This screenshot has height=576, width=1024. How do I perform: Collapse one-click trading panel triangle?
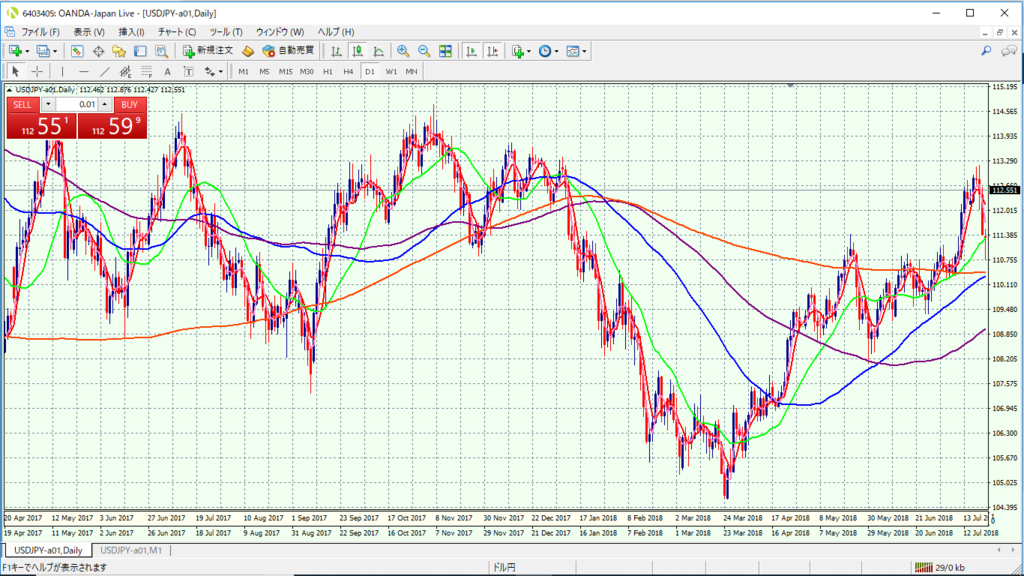pos(9,89)
